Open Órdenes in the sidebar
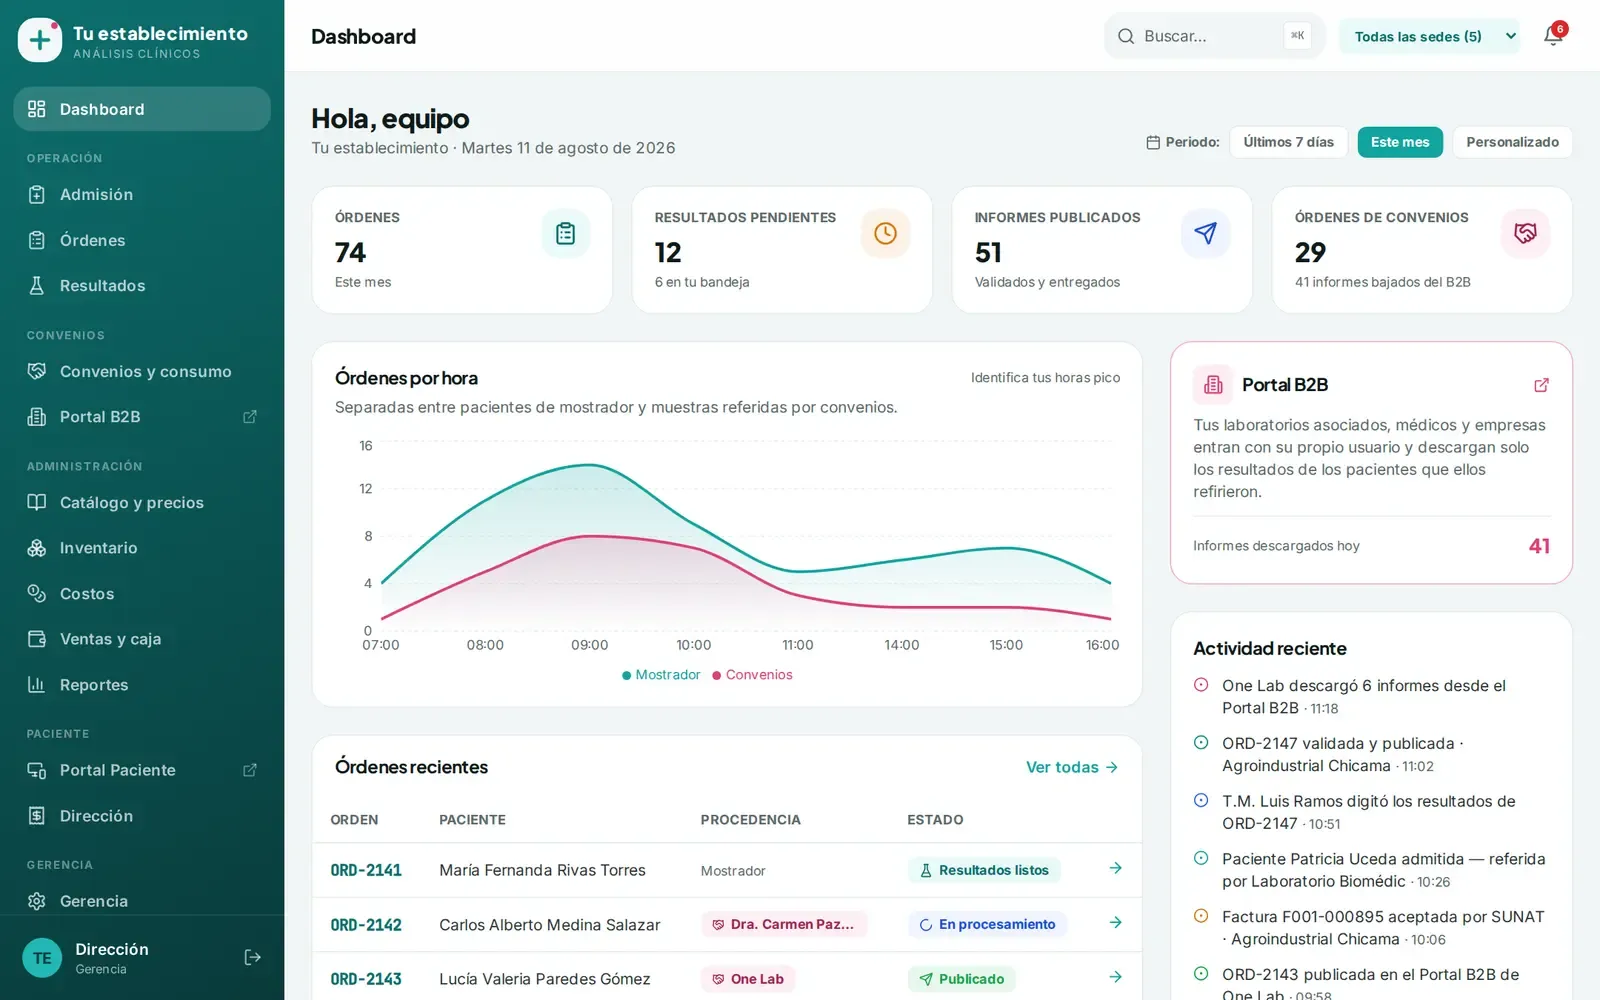 coord(142,240)
